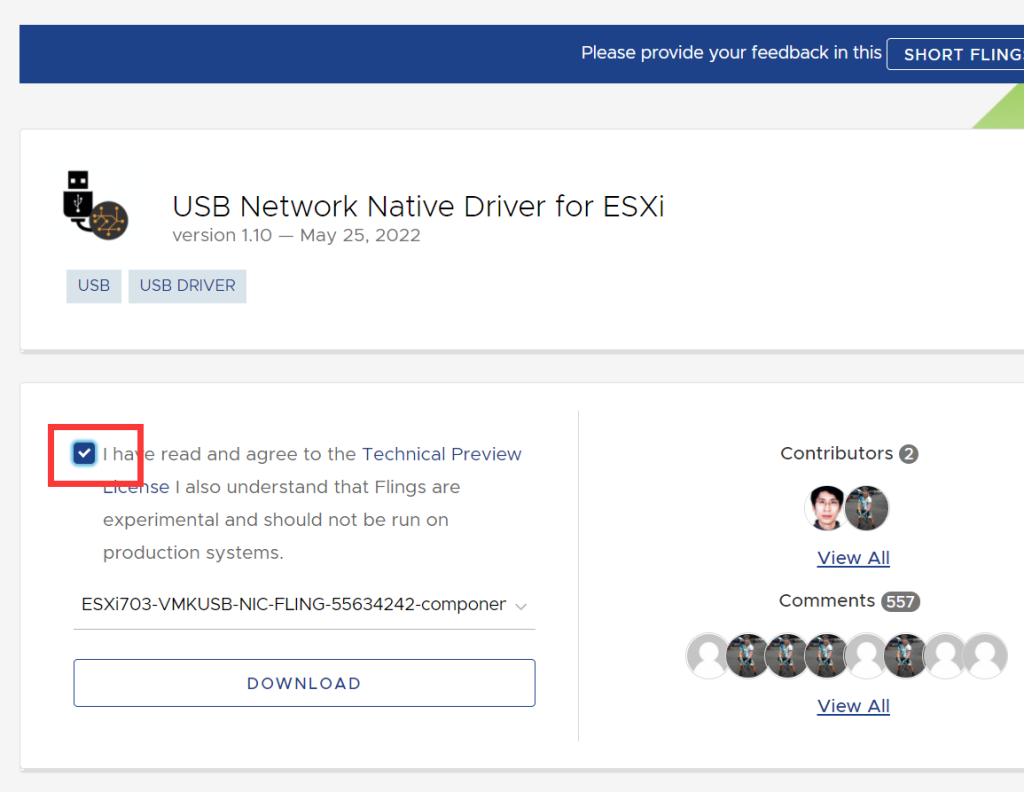The height and width of the screenshot is (792, 1024).
Task: Click View All under Comments
Action: click(853, 705)
